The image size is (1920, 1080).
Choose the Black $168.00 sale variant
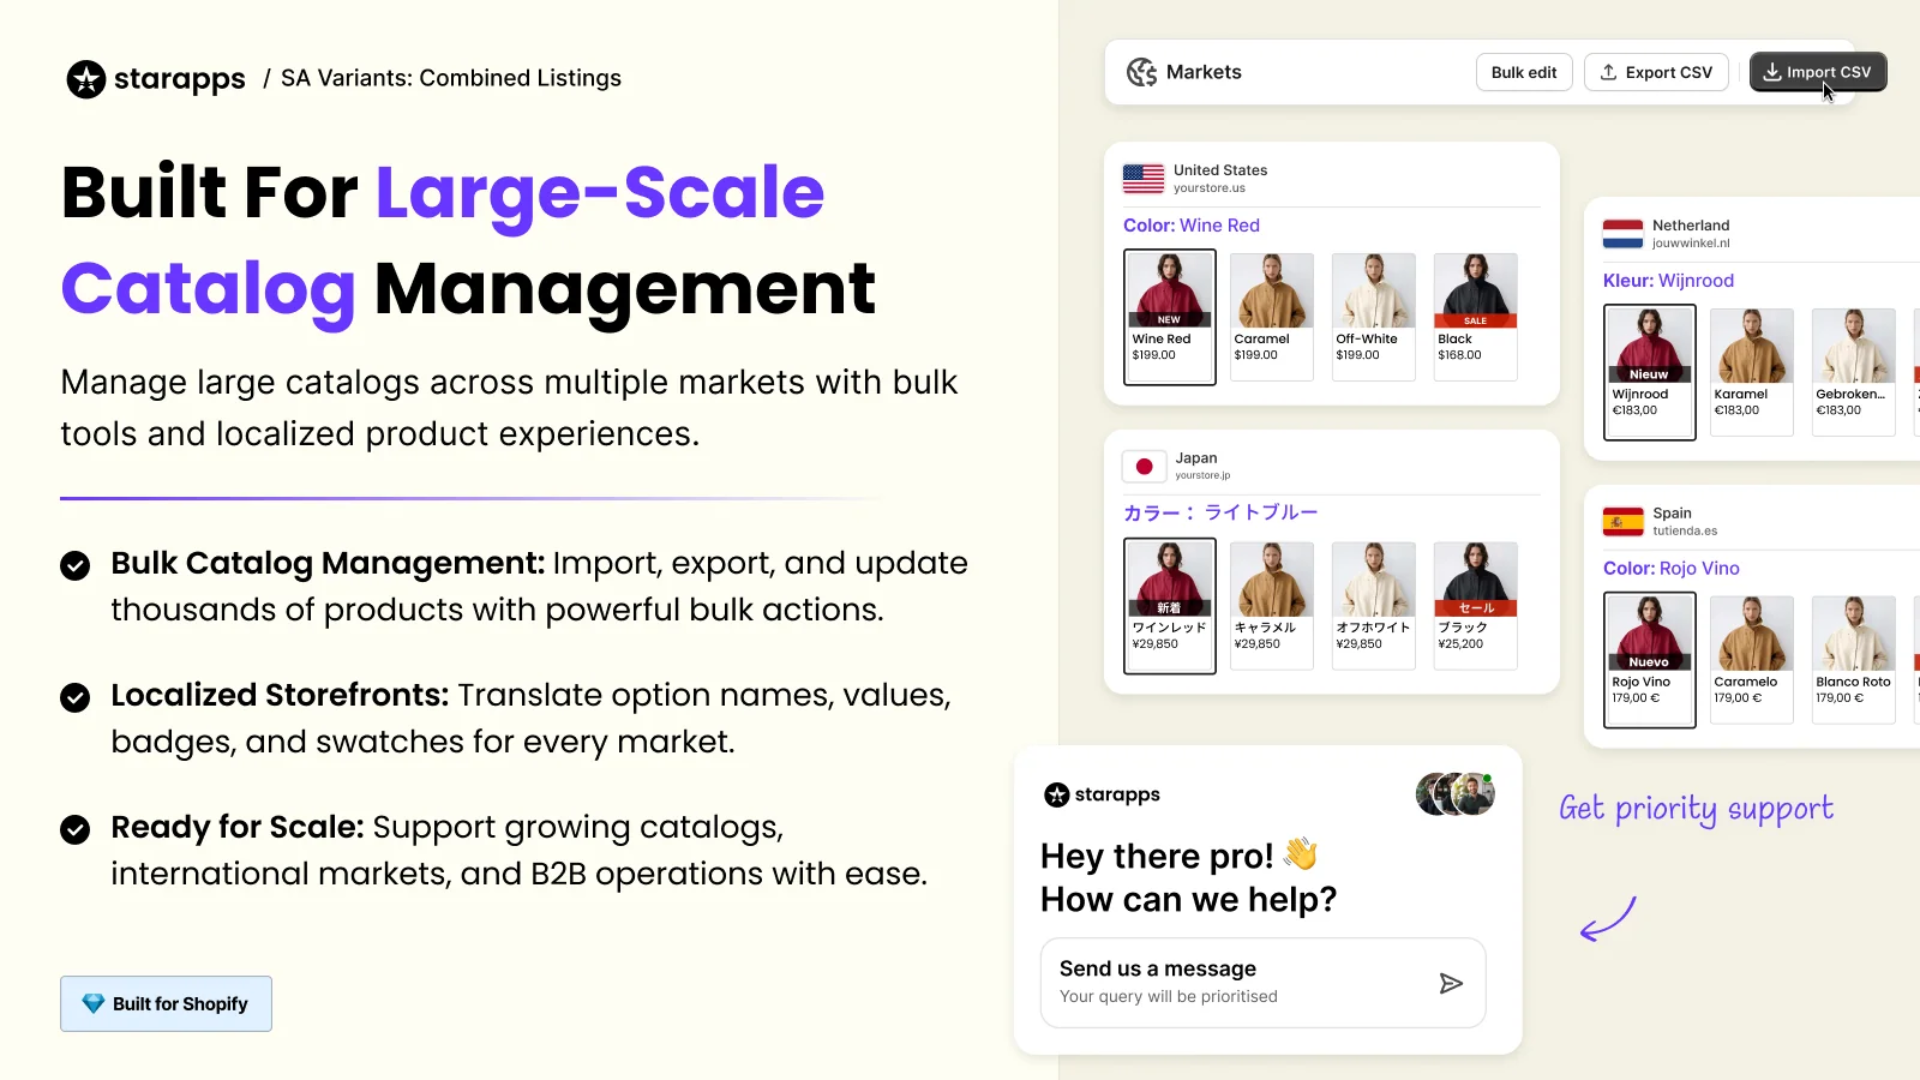coord(1475,316)
